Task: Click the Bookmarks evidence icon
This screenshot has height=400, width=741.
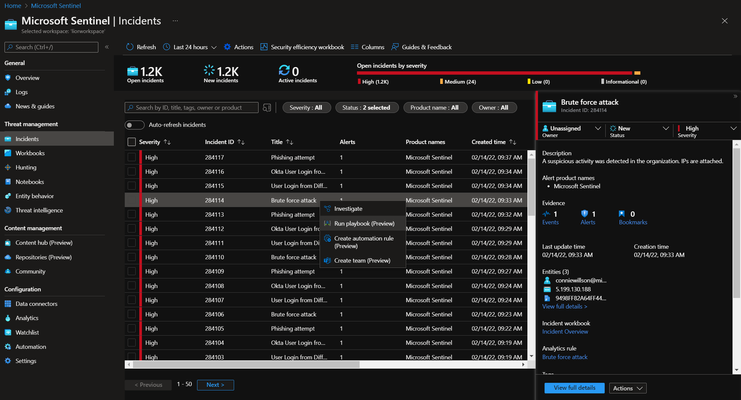Action: pos(622,214)
